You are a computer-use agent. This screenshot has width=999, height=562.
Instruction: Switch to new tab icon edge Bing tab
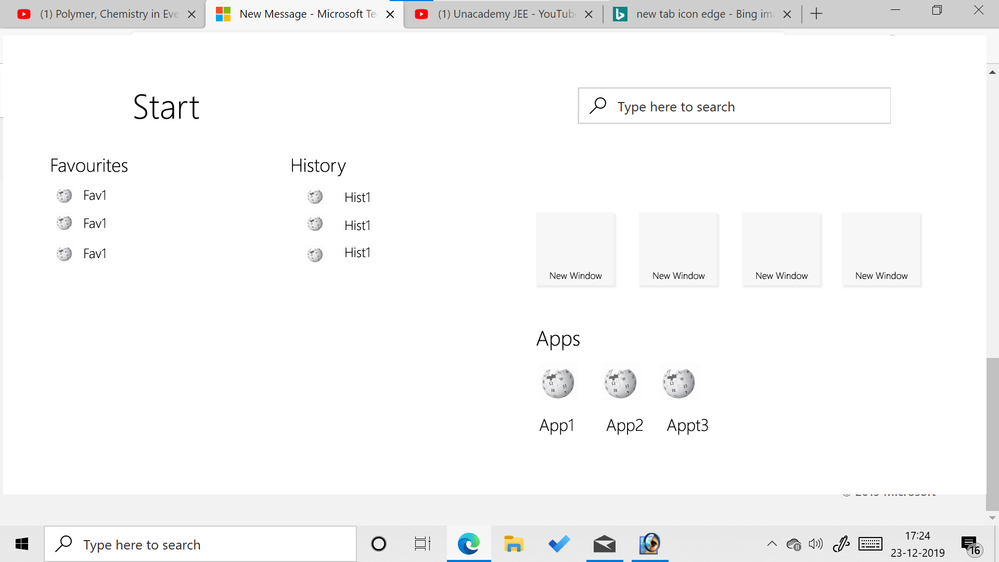pyautogui.click(x=701, y=14)
